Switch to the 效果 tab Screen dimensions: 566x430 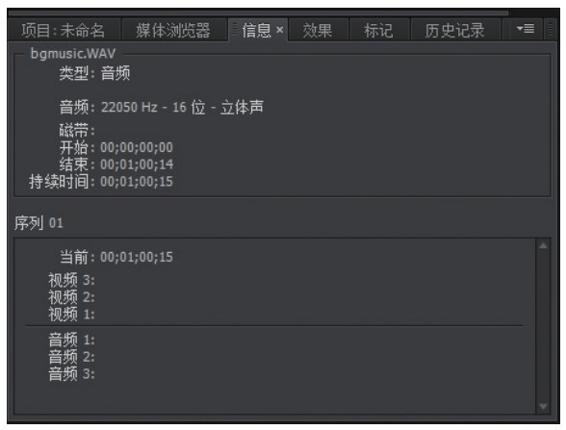pyautogui.click(x=318, y=30)
